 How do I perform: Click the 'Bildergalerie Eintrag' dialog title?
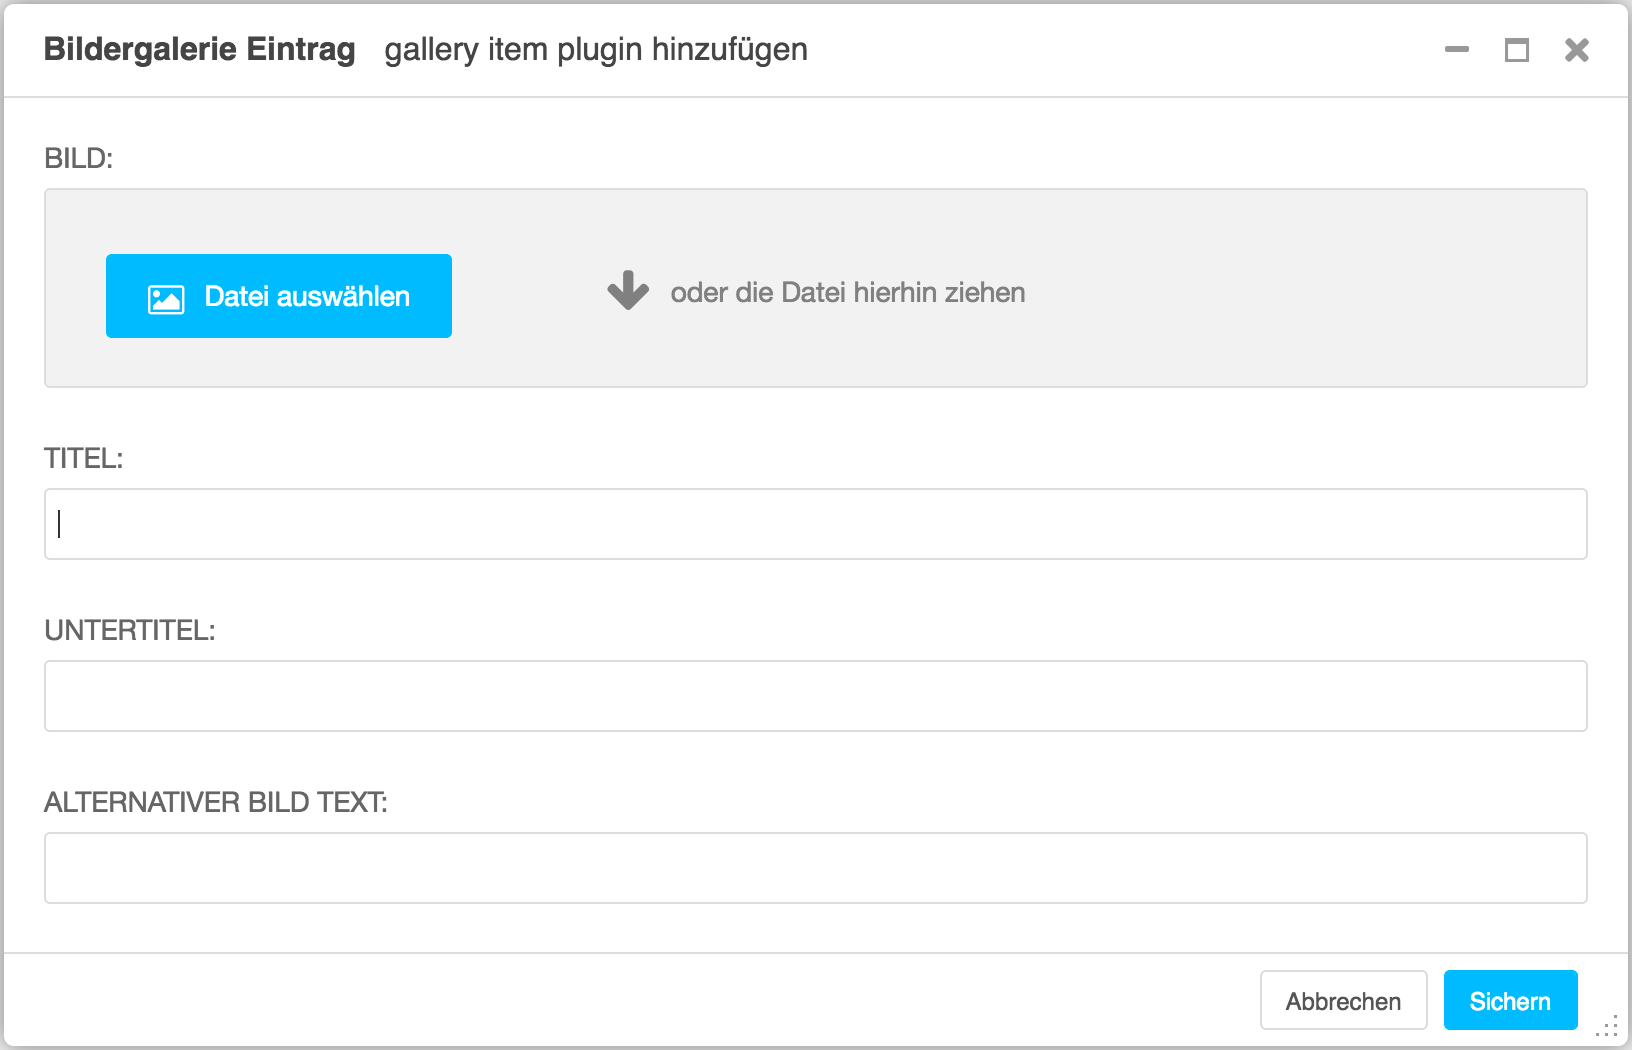pyautogui.click(x=200, y=49)
